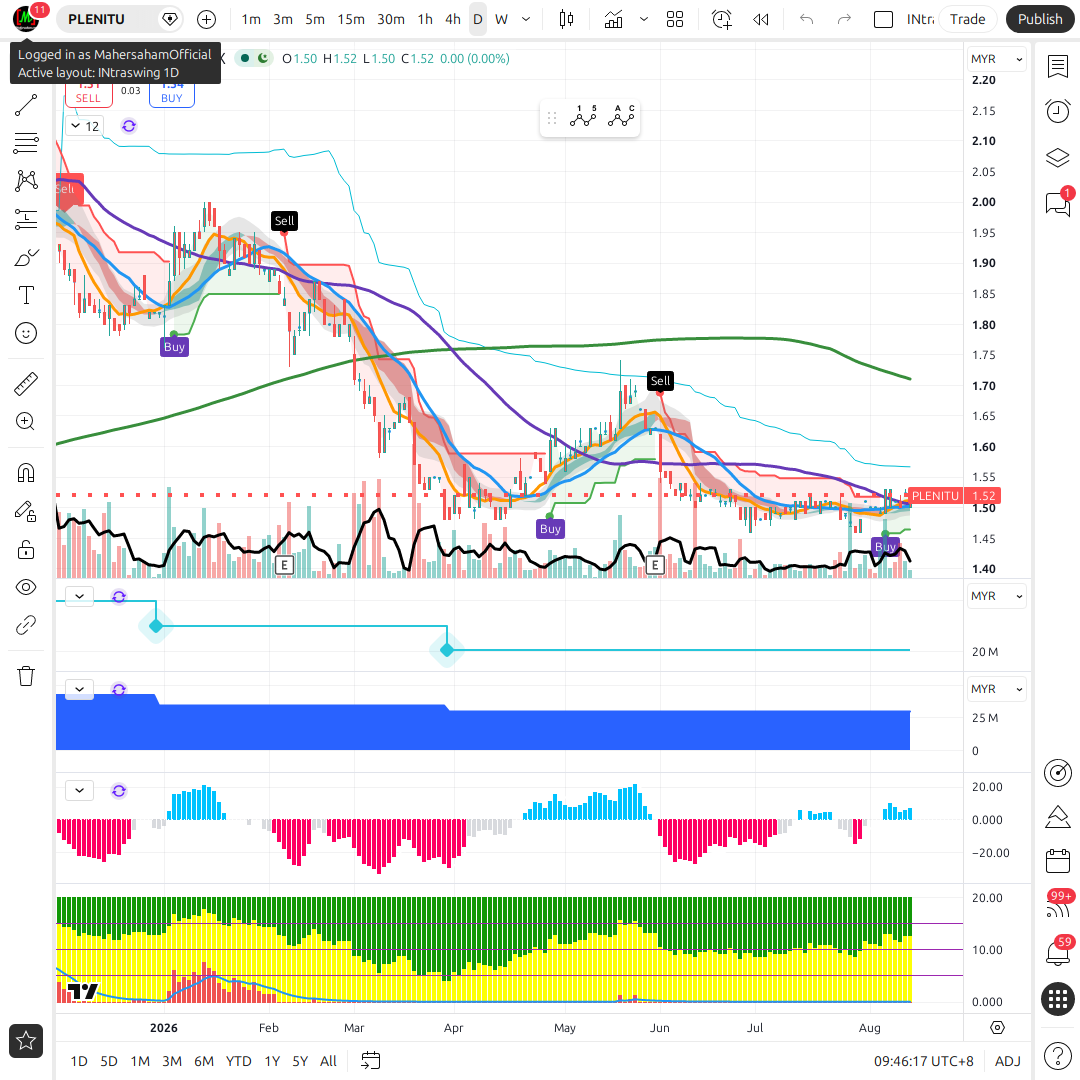Switch to the Weekly W timeframe
Image resolution: width=1080 pixels, height=1080 pixels.
click(501, 19)
